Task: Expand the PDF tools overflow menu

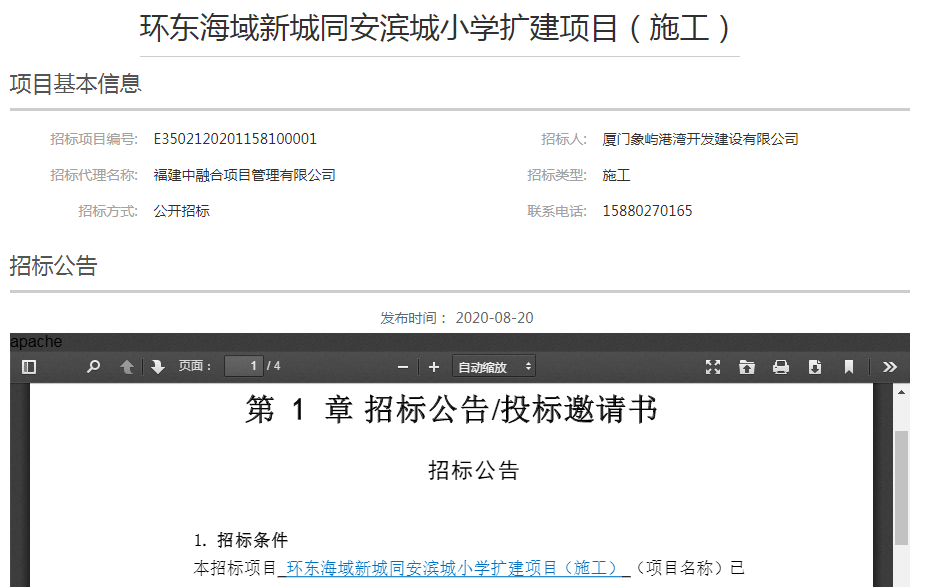Action: [x=890, y=367]
